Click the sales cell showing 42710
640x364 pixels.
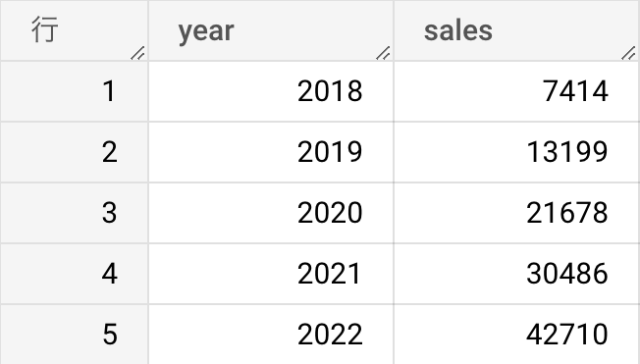tap(517, 334)
